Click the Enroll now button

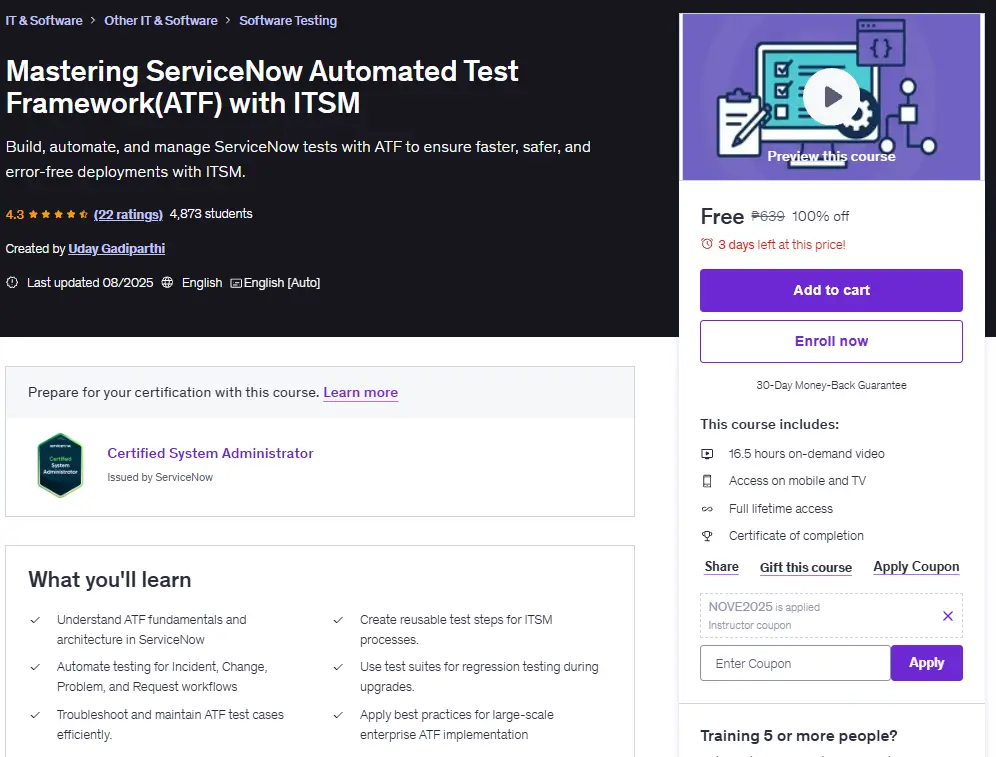831,341
